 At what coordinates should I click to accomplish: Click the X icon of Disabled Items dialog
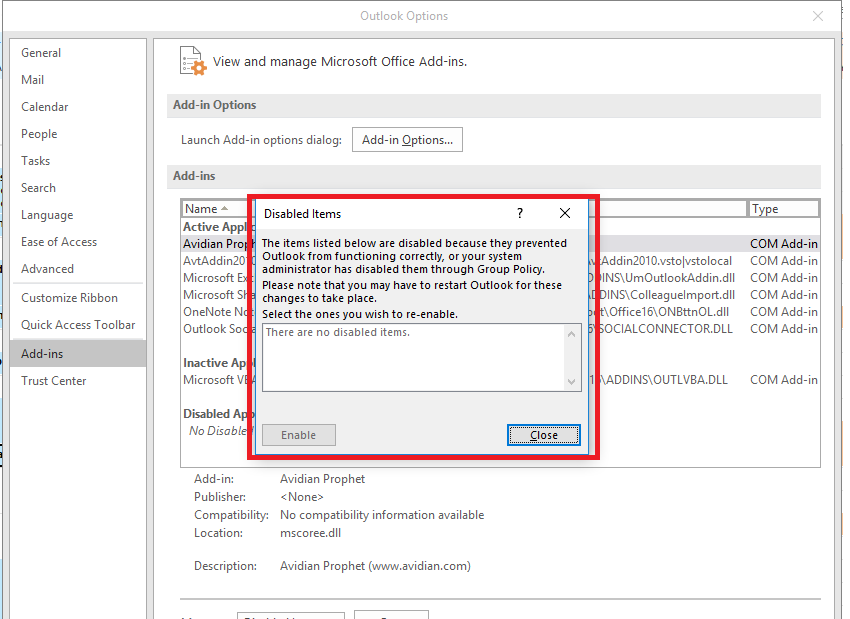coord(565,214)
